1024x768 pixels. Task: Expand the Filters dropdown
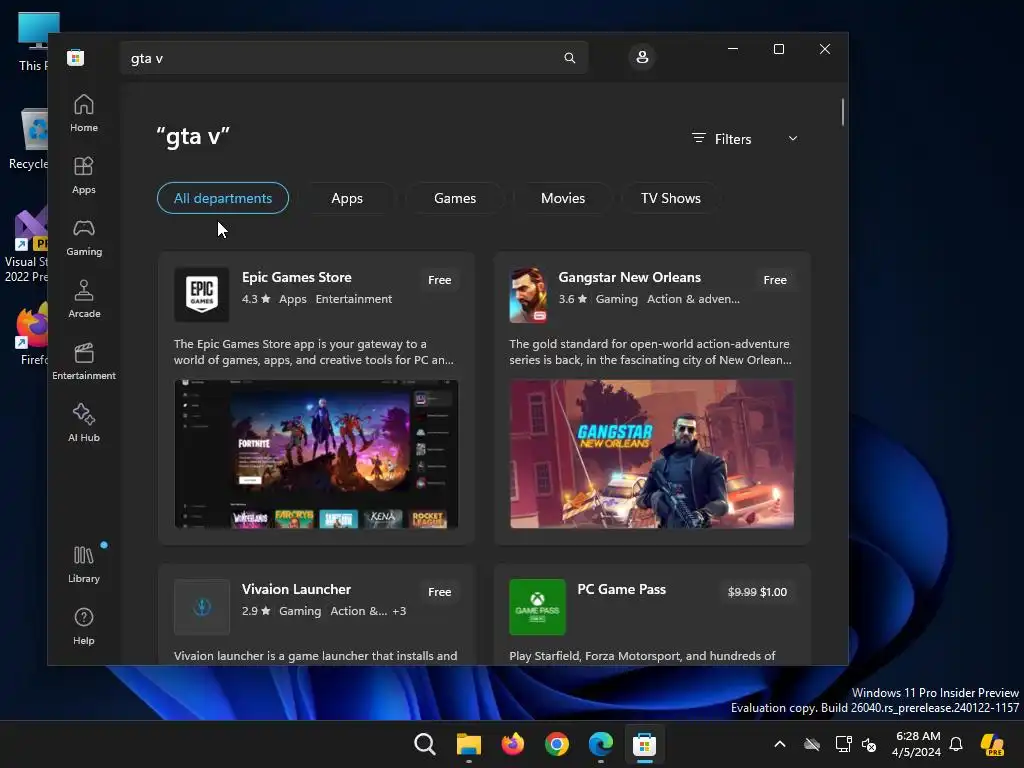pos(744,138)
